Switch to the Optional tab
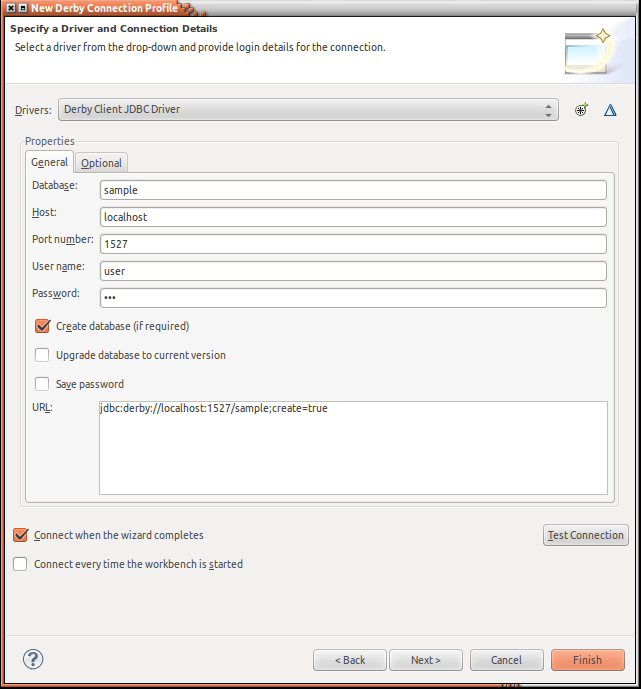 (101, 163)
